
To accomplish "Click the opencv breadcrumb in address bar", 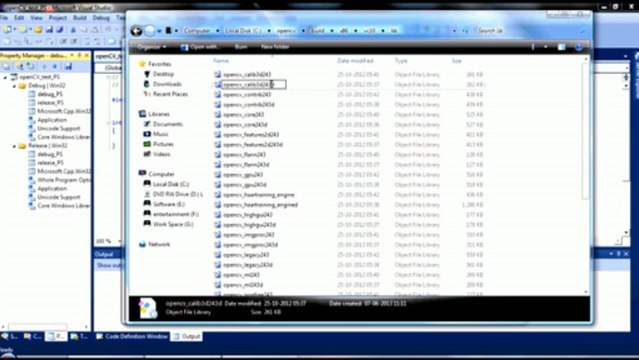I will coord(286,31).
